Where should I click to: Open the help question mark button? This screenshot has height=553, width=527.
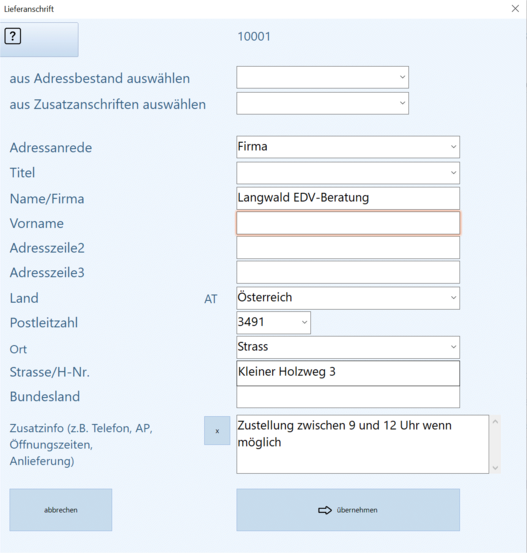(39, 39)
